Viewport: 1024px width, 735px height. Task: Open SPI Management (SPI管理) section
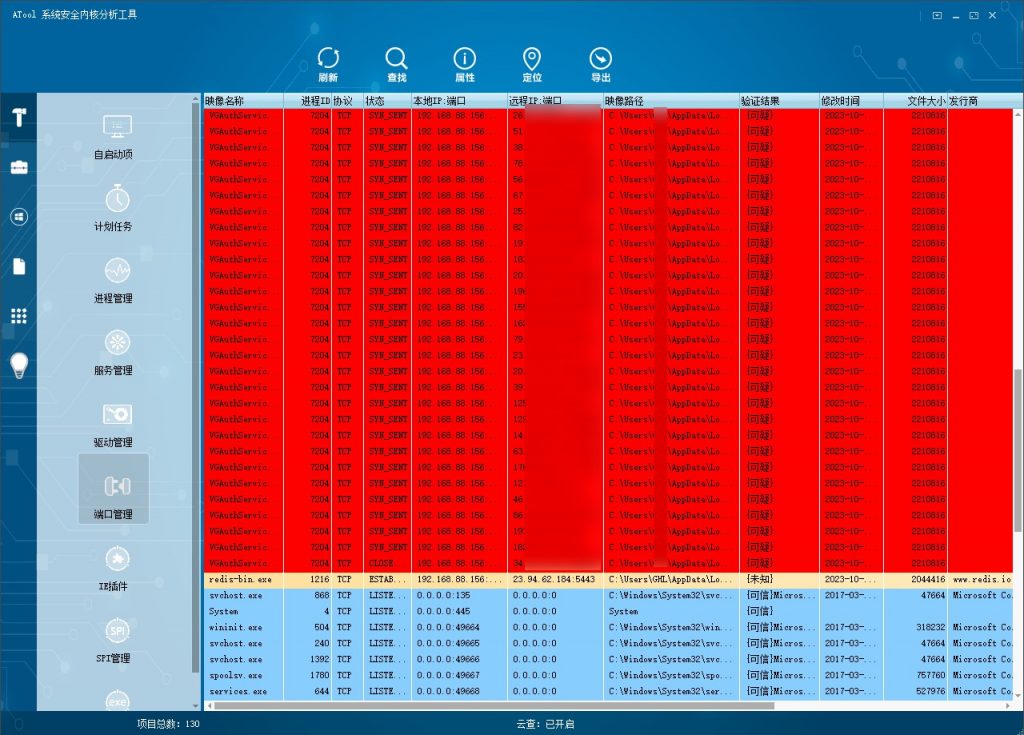(x=114, y=640)
